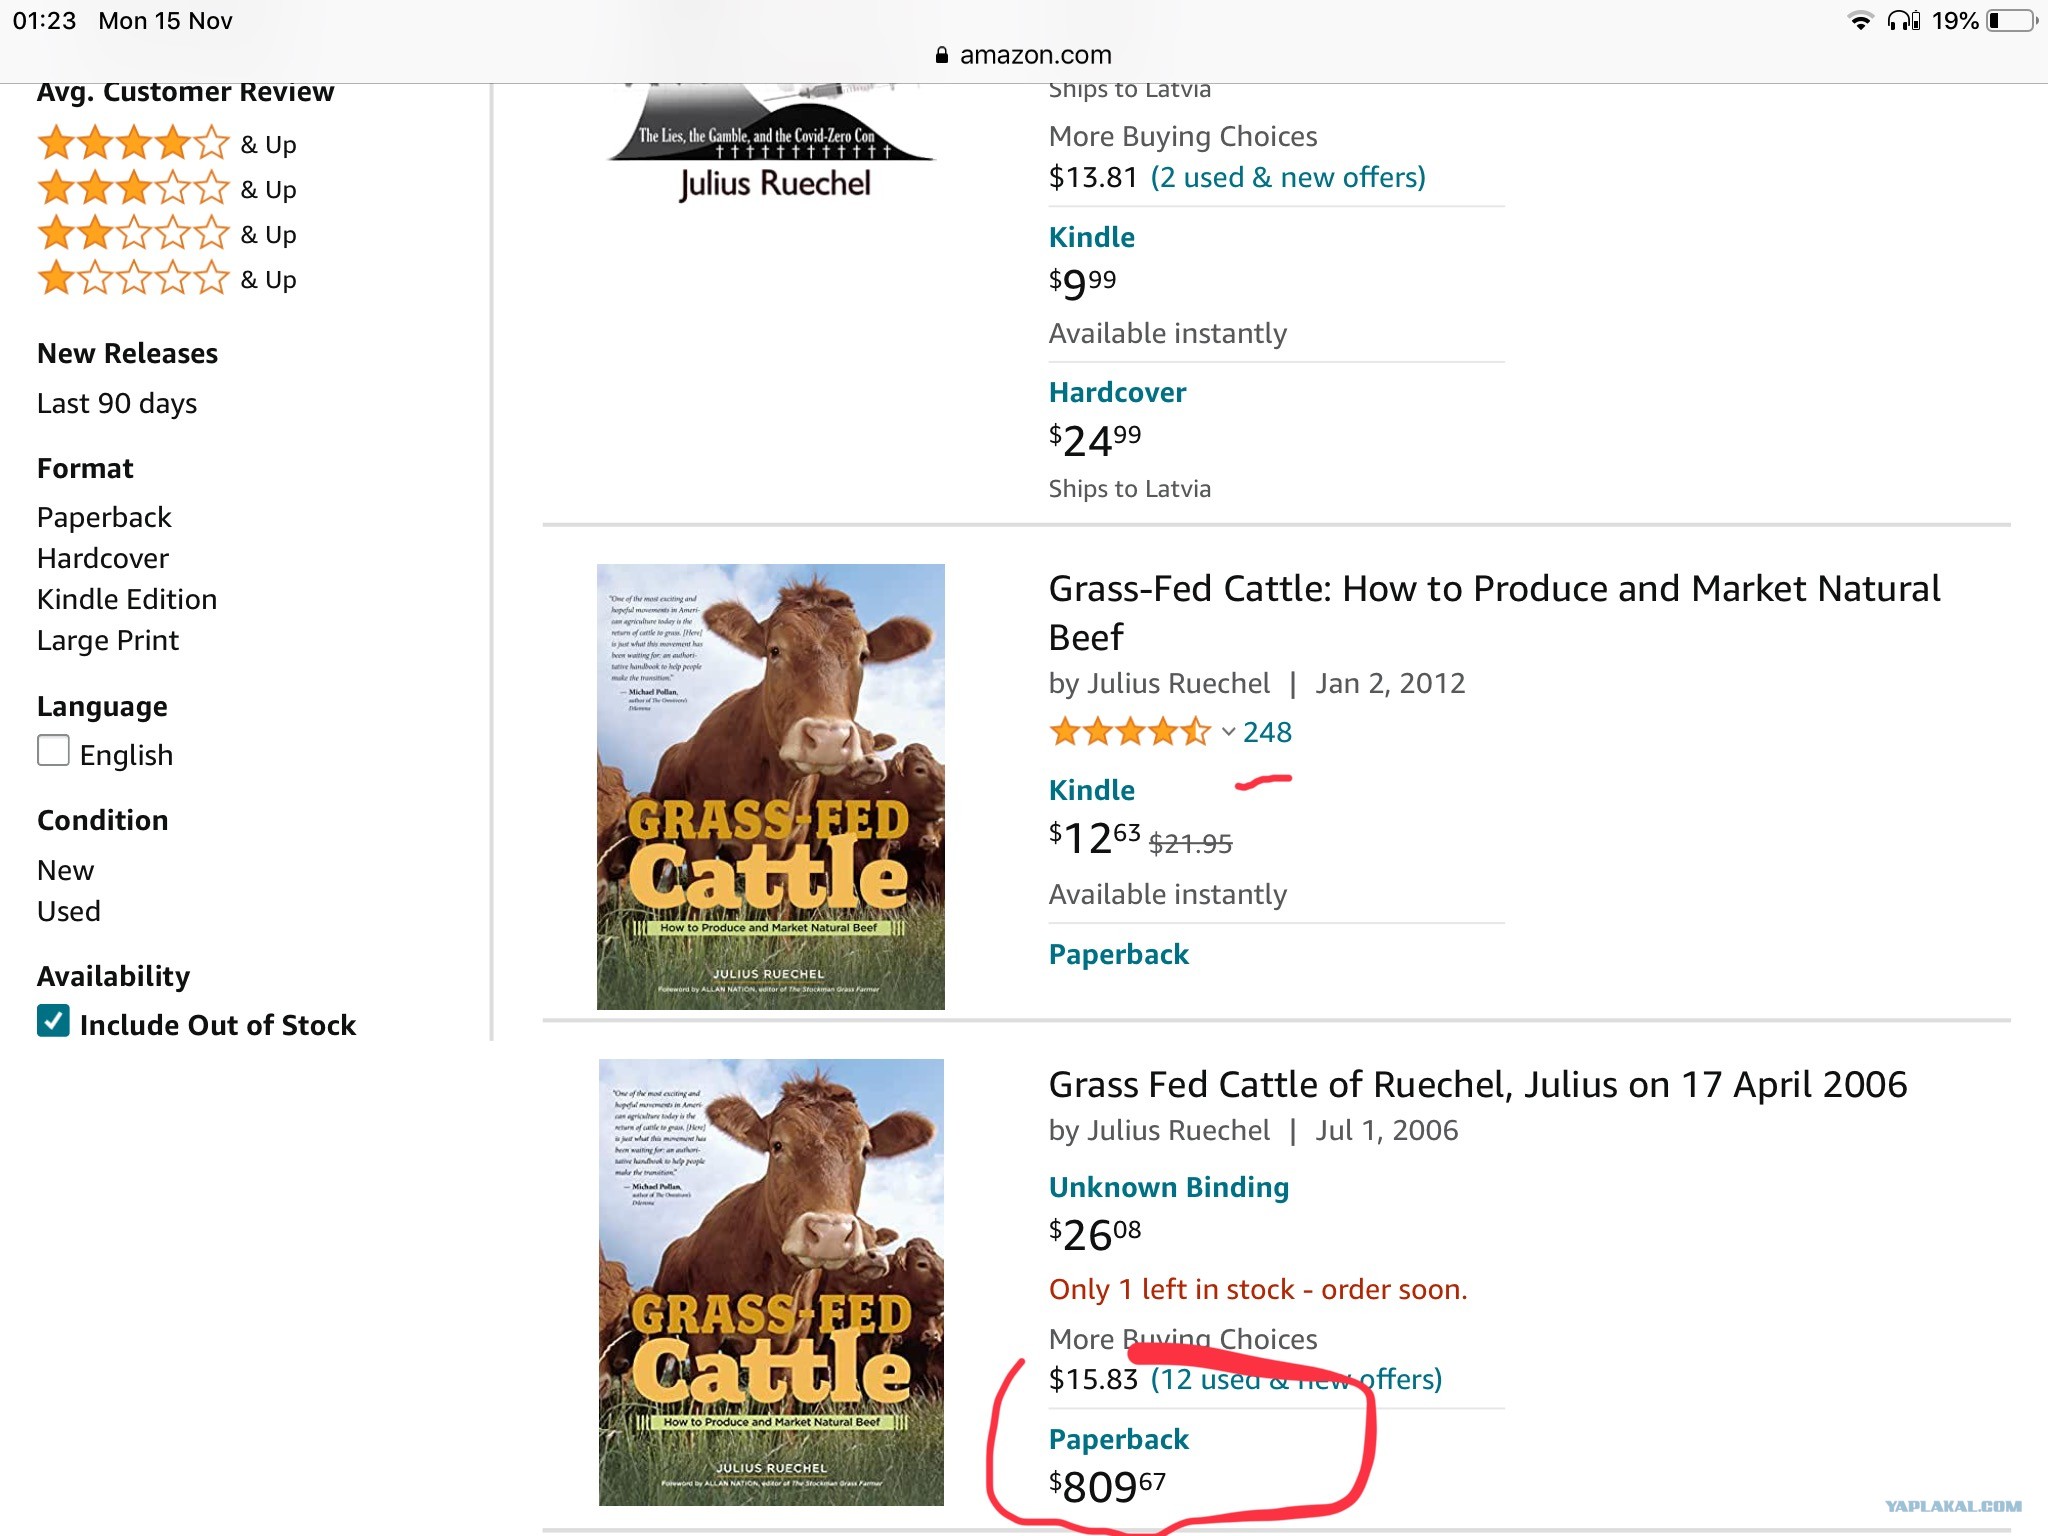Open the 2 used & new offers link
2048x1536 pixels.
(x=1288, y=177)
